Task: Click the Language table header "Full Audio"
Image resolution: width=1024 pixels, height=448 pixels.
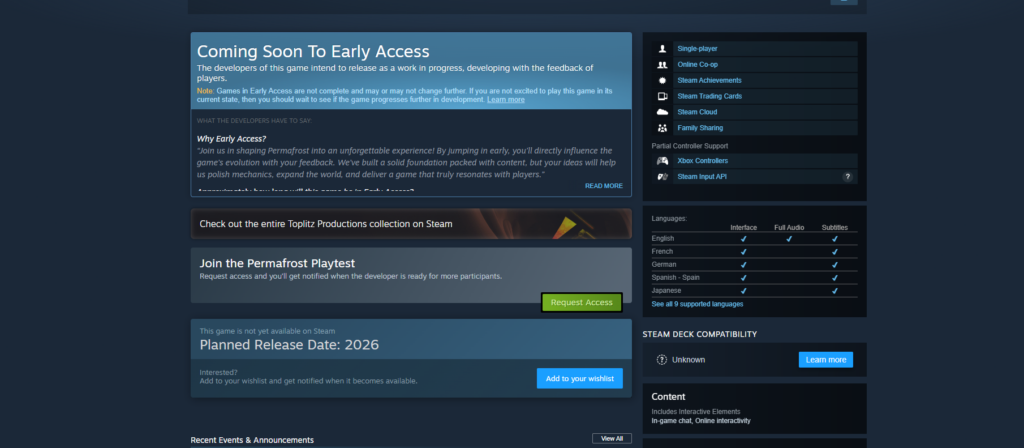Action: point(789,227)
